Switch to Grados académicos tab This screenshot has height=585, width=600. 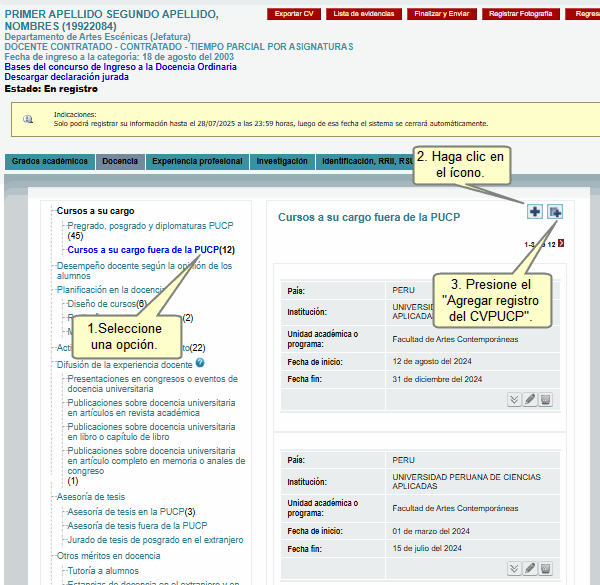coord(50,161)
